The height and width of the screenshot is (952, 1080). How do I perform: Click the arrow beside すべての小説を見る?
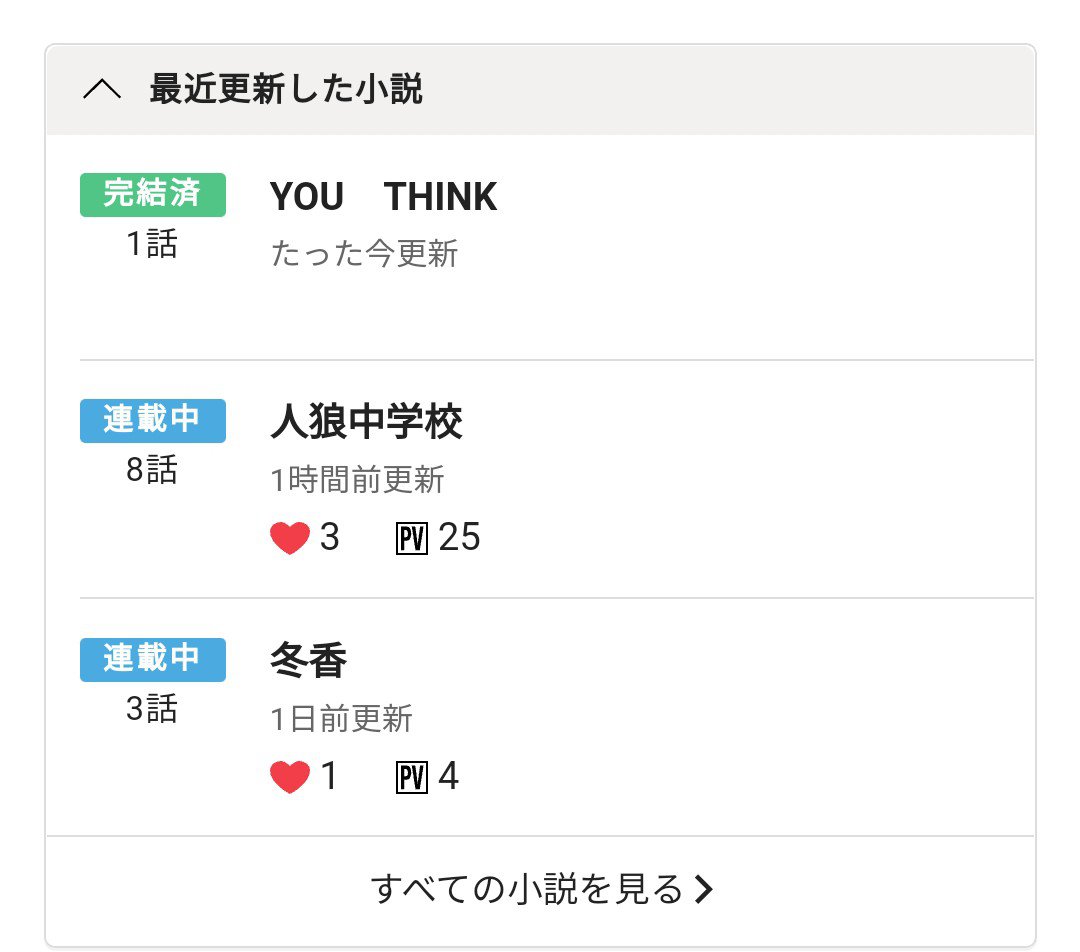pos(704,889)
